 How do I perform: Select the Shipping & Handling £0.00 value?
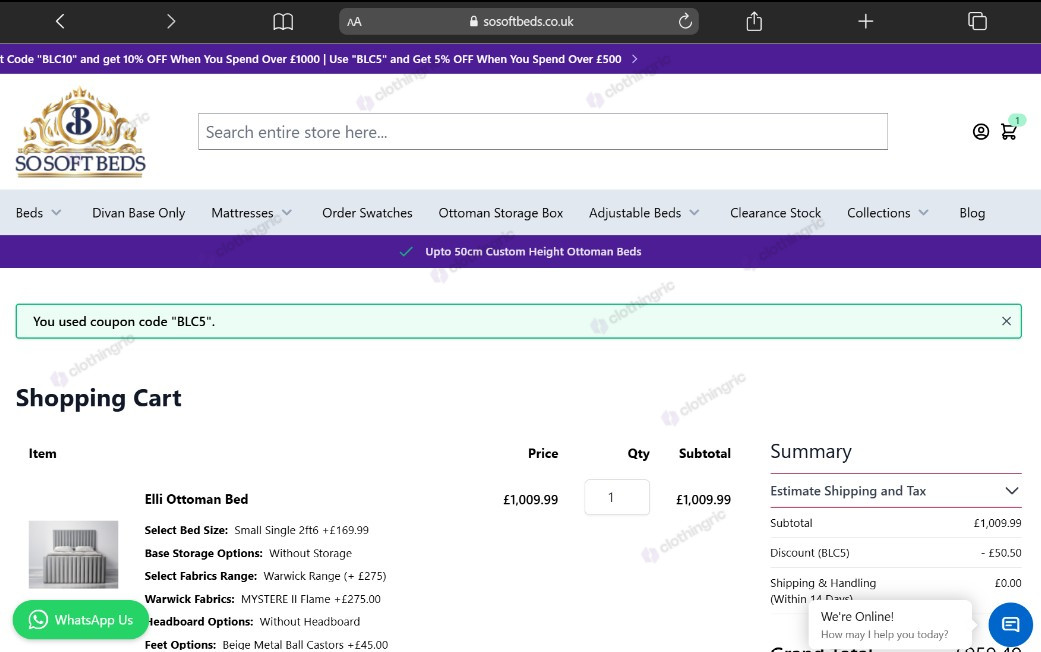(1008, 583)
